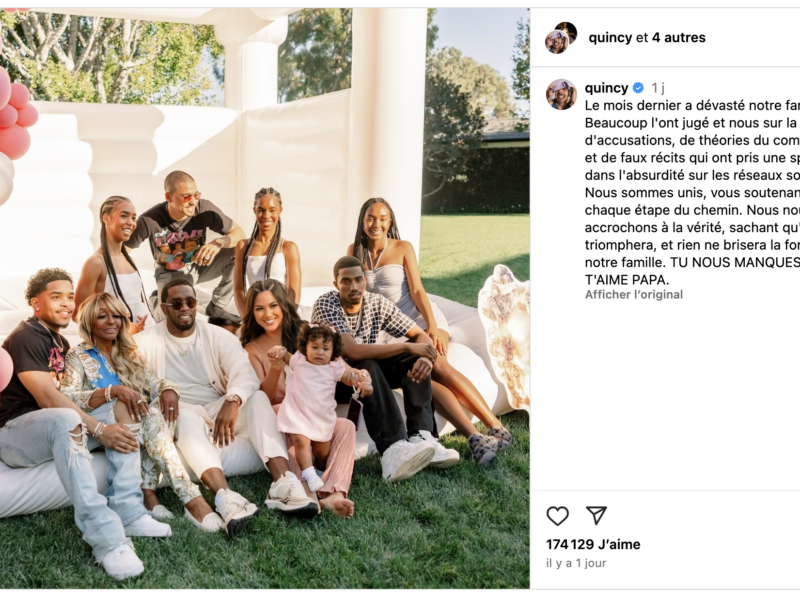
Task: Click the baby in the pink dress
Action: pos(314,403)
